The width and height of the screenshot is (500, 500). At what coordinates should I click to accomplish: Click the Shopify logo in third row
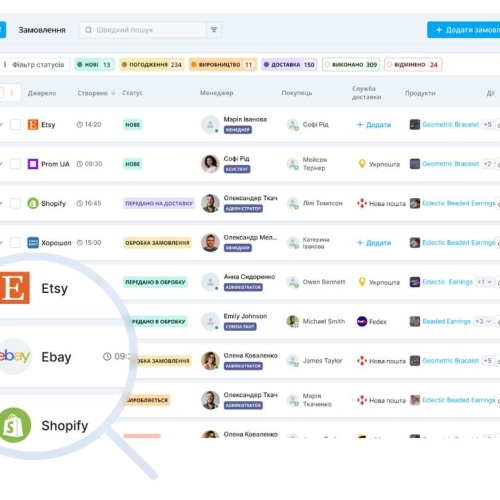[33, 203]
